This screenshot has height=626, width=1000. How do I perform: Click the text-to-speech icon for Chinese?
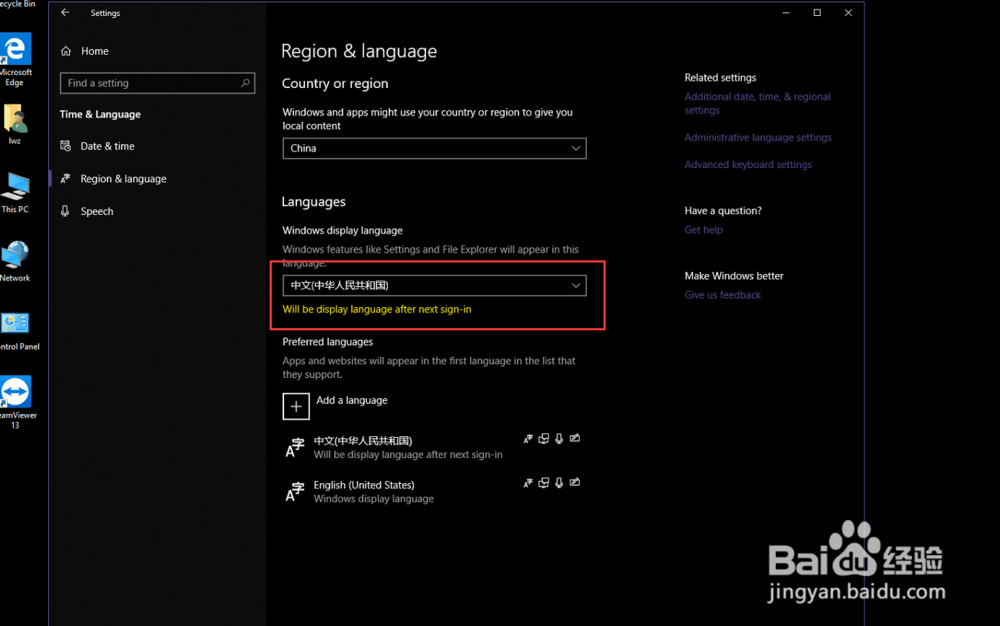point(543,439)
